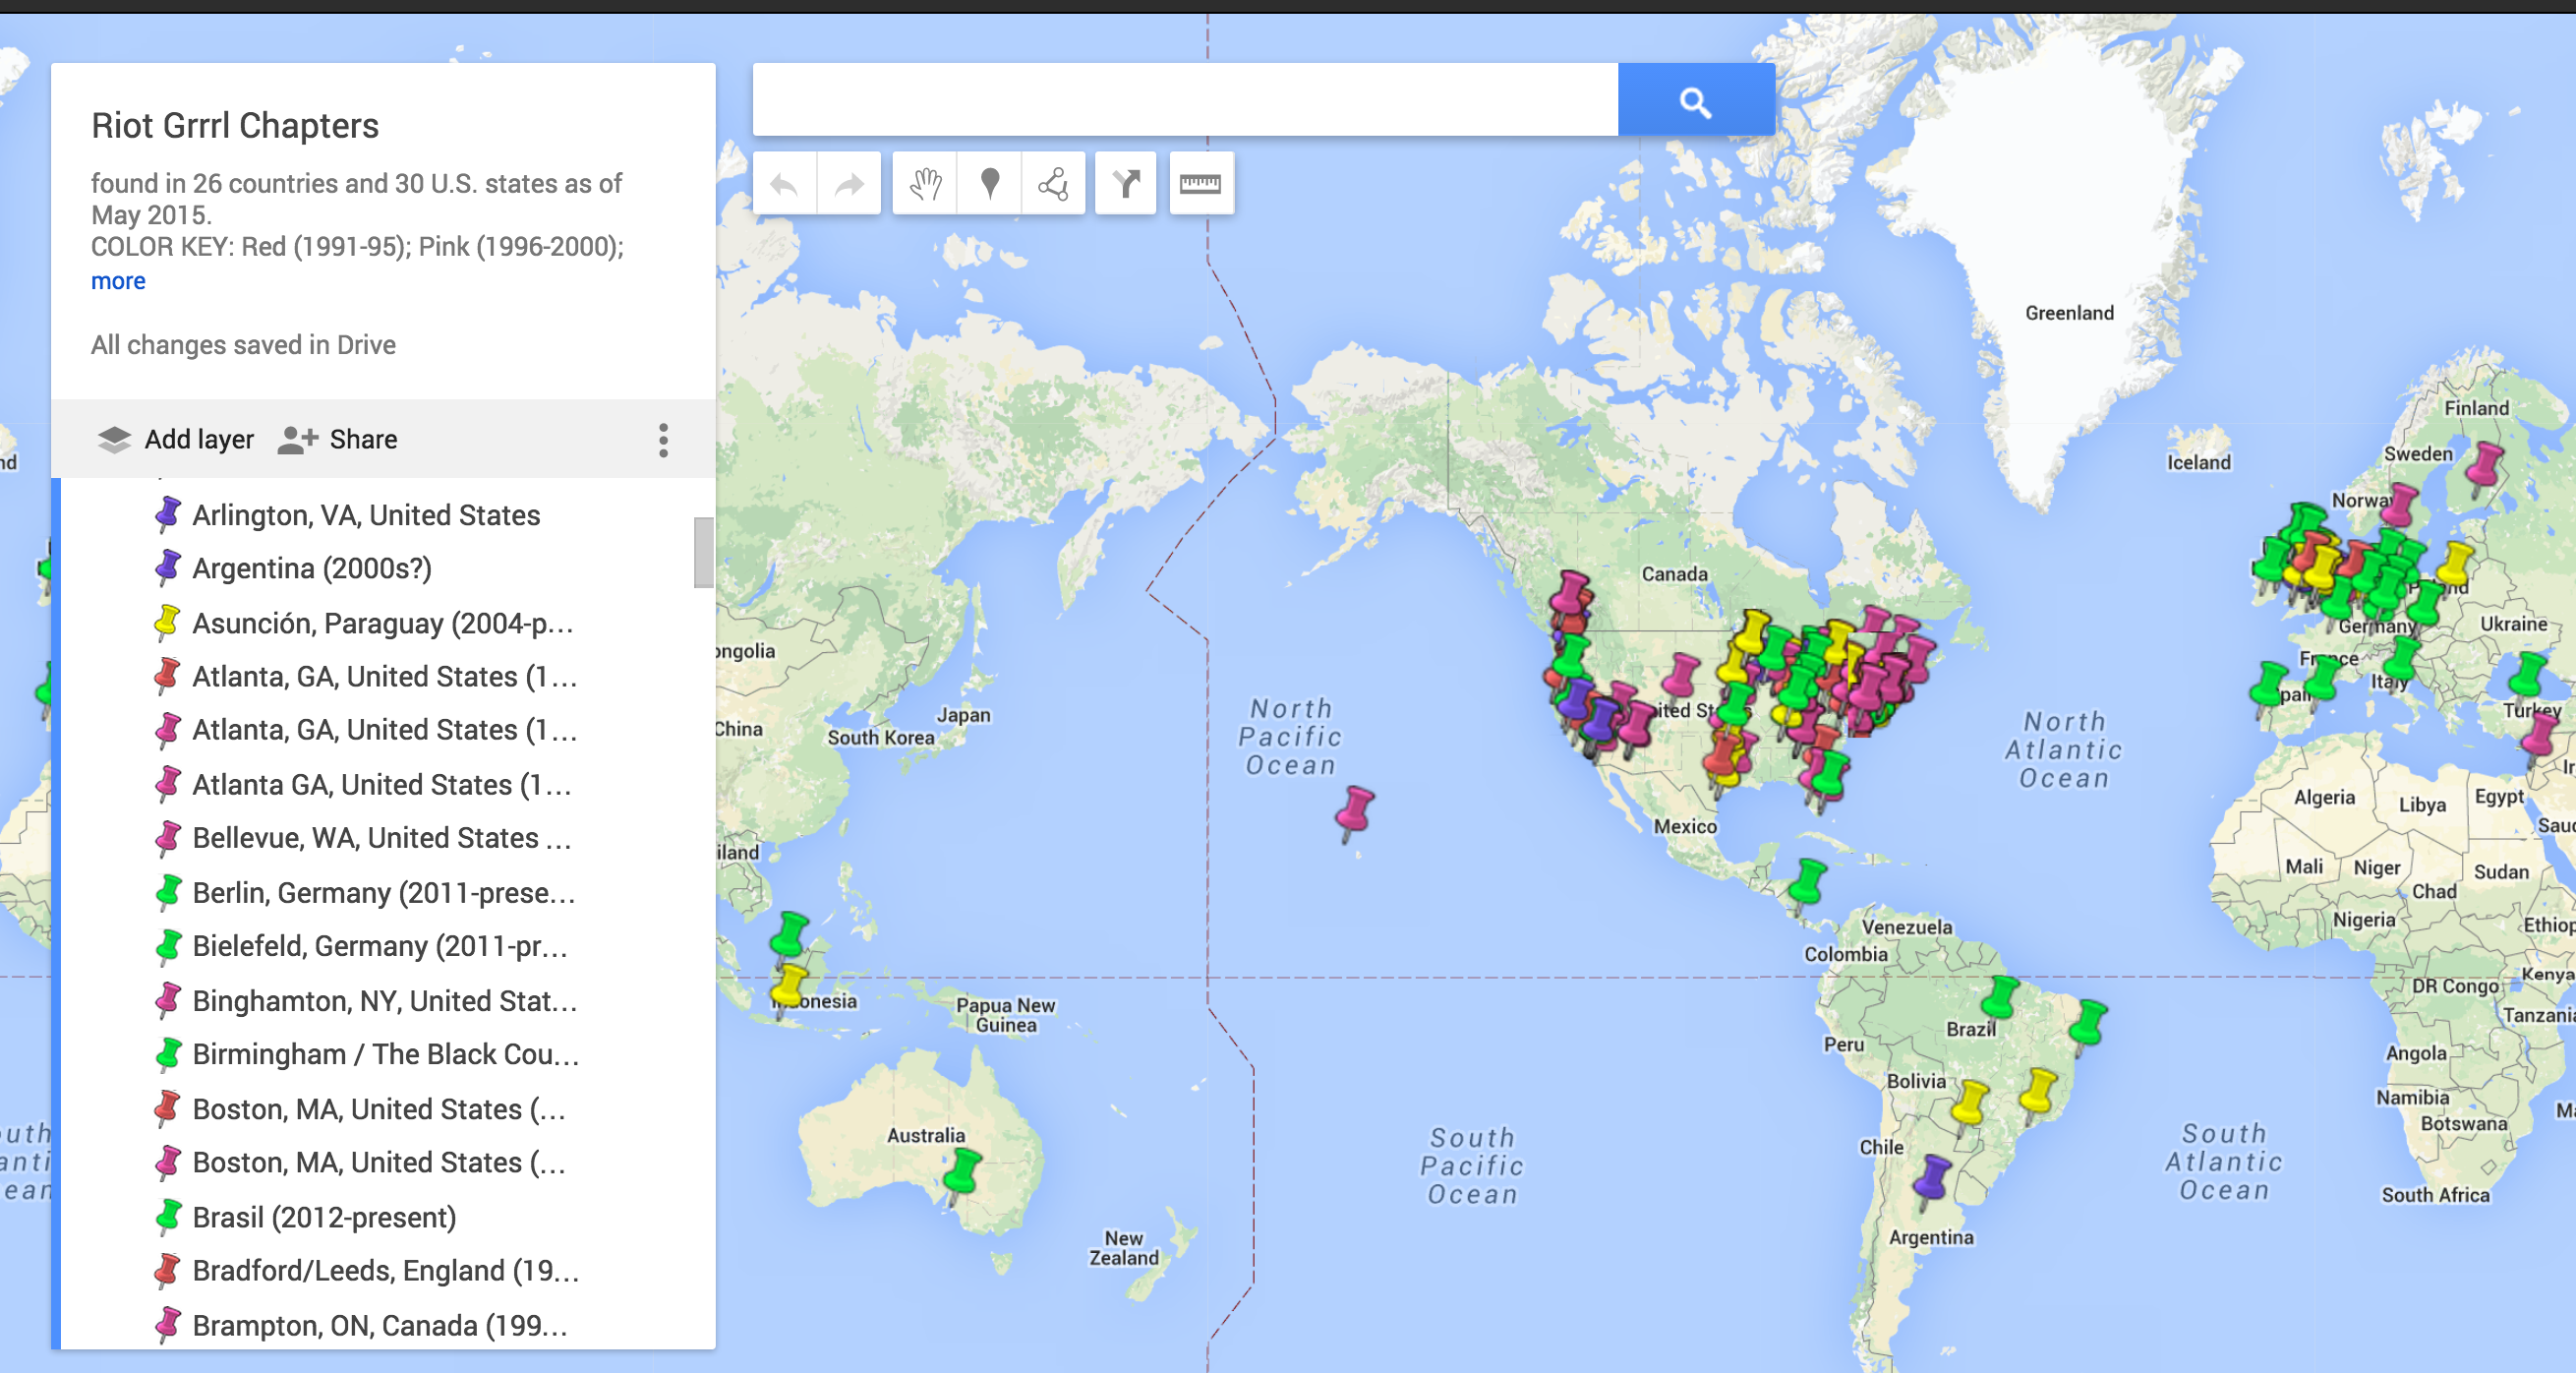Select the measure distances ruler tool
This screenshot has height=1373, width=2576.
coord(1200,184)
